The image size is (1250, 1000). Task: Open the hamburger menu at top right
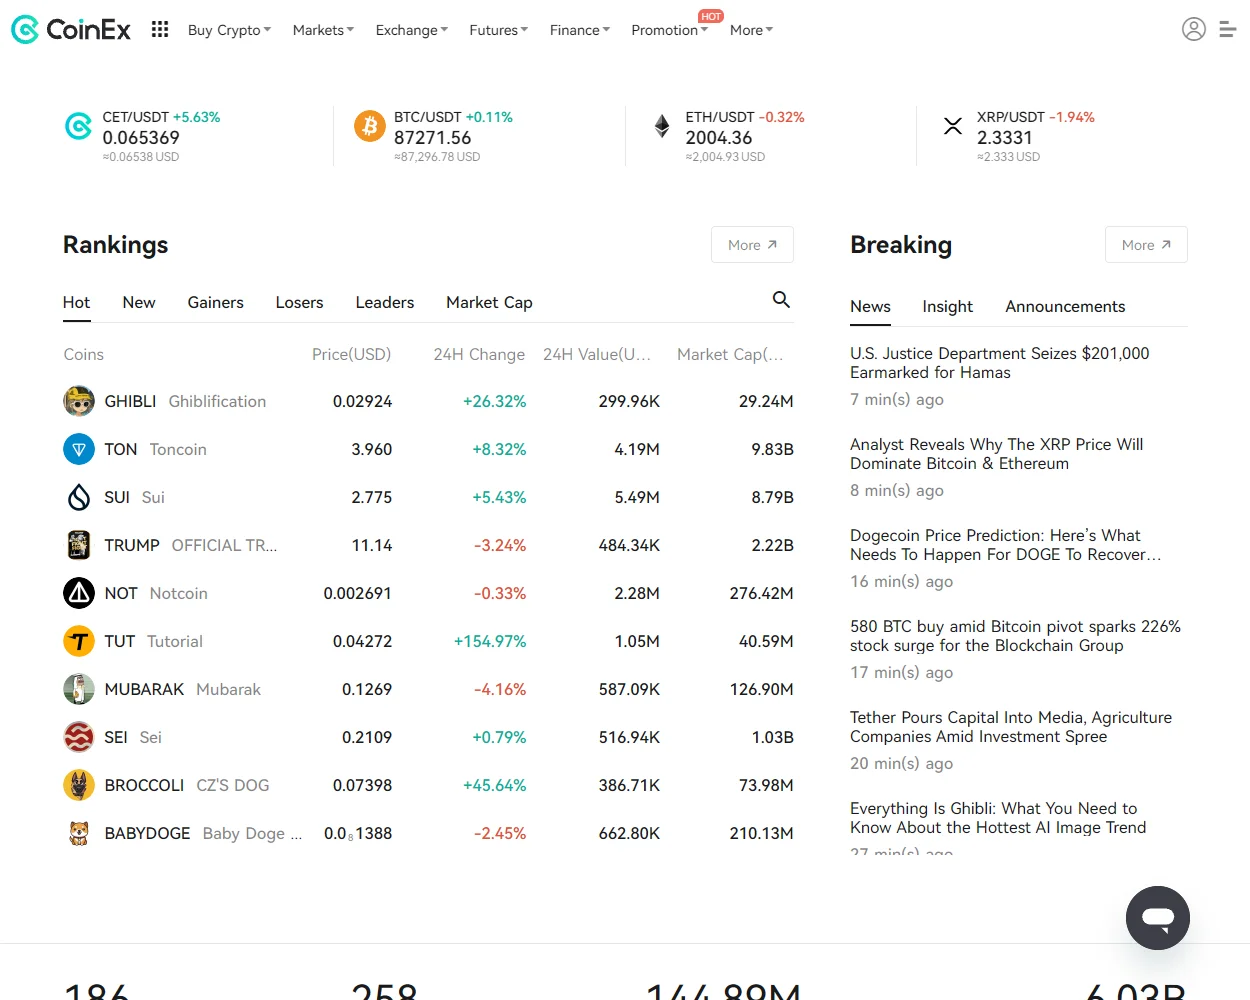click(1228, 29)
